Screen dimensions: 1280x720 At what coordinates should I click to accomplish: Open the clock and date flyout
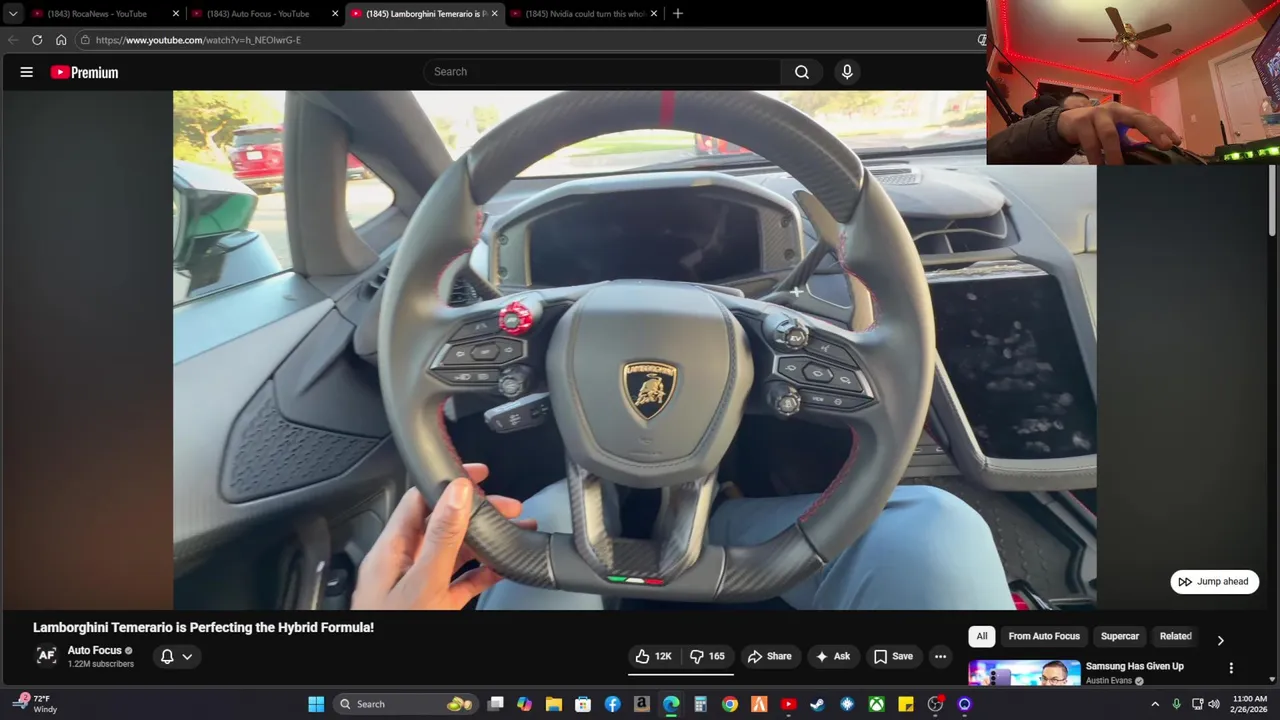1250,704
